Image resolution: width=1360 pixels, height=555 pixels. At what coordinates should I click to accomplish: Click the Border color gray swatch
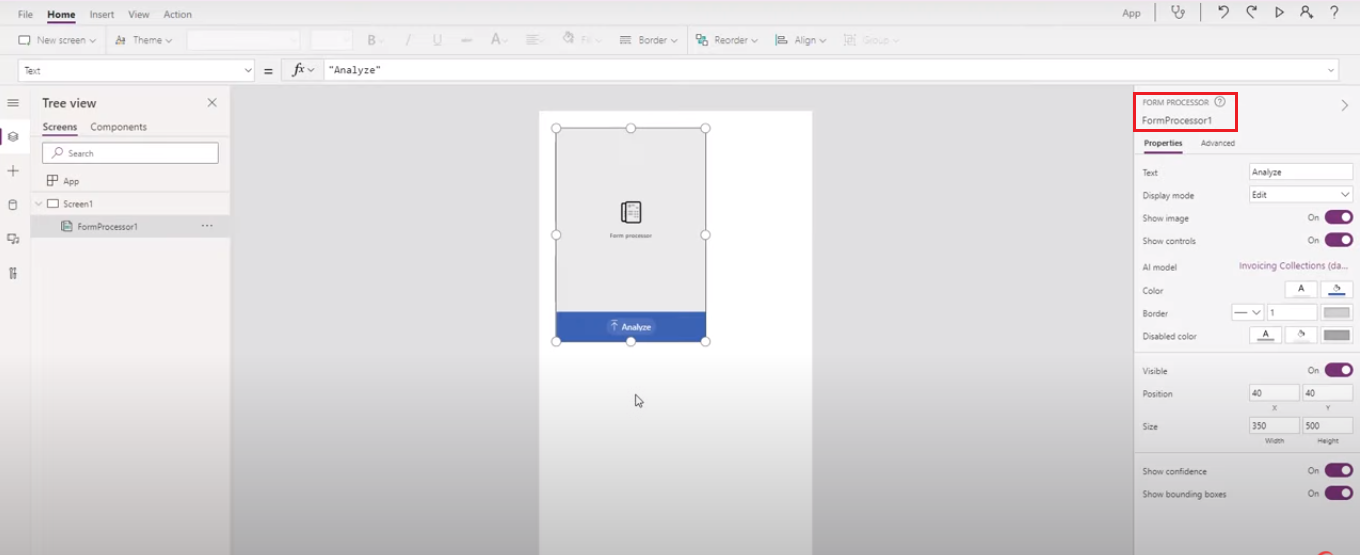[1337, 313]
